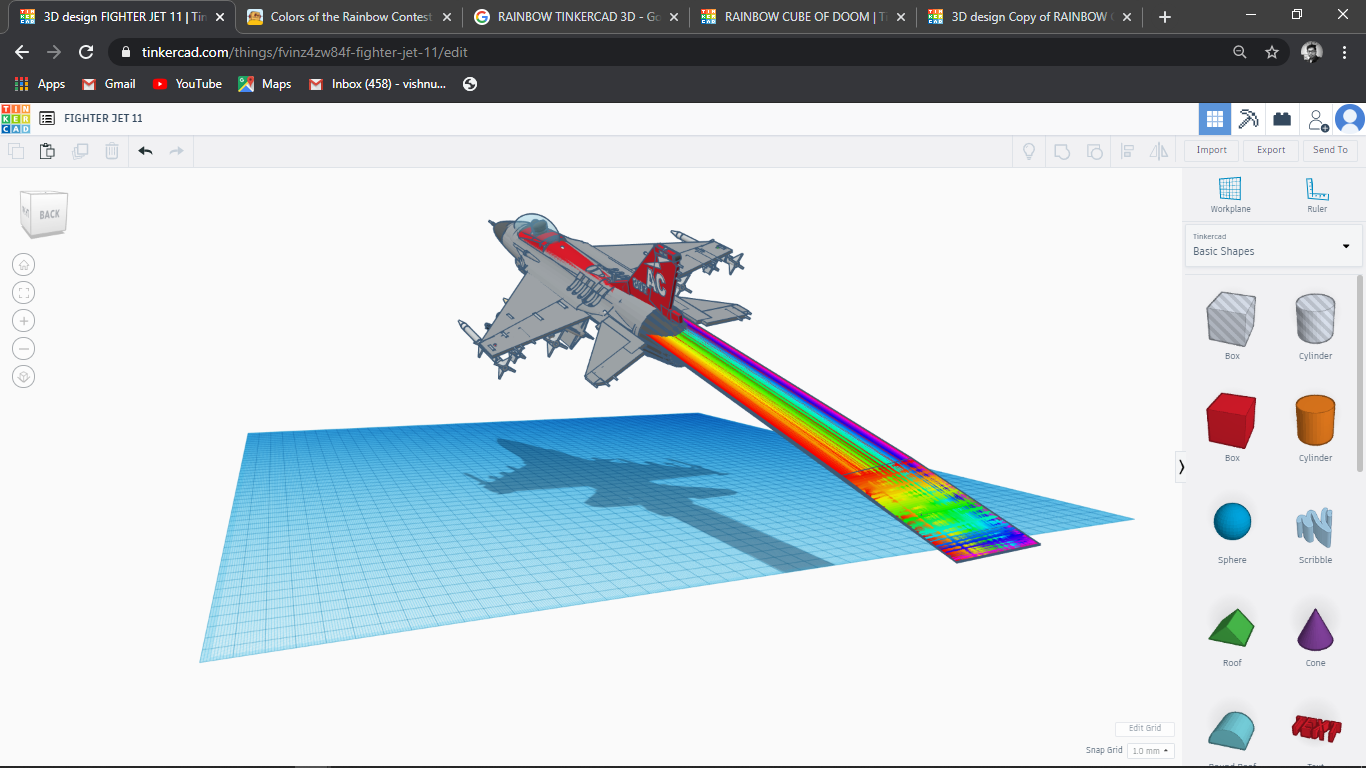Switch to orthographic view icon
The height and width of the screenshot is (768, 1366).
[24, 376]
